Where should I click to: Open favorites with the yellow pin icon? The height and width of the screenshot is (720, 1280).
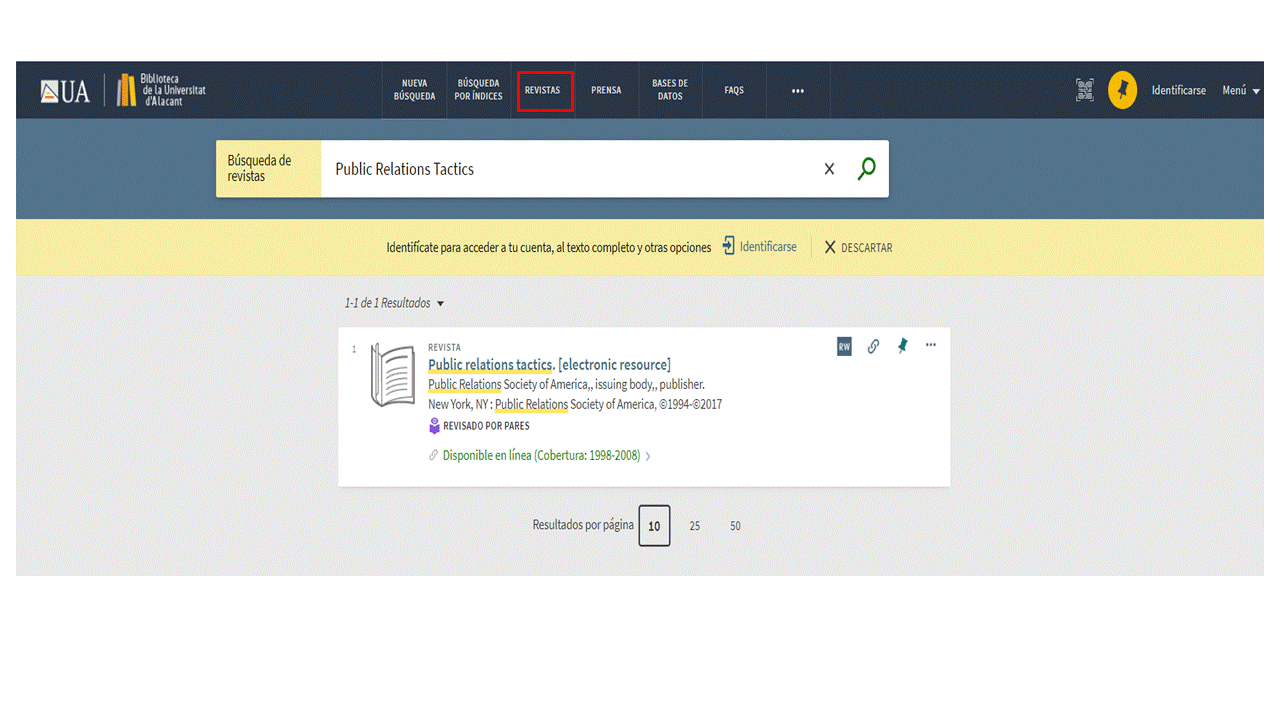[x=1122, y=90]
